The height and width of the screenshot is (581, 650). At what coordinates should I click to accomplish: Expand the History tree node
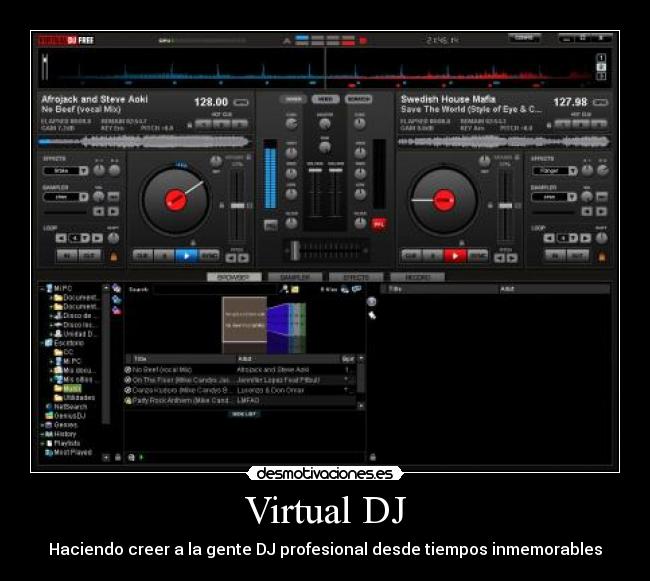pyautogui.click(x=43, y=434)
